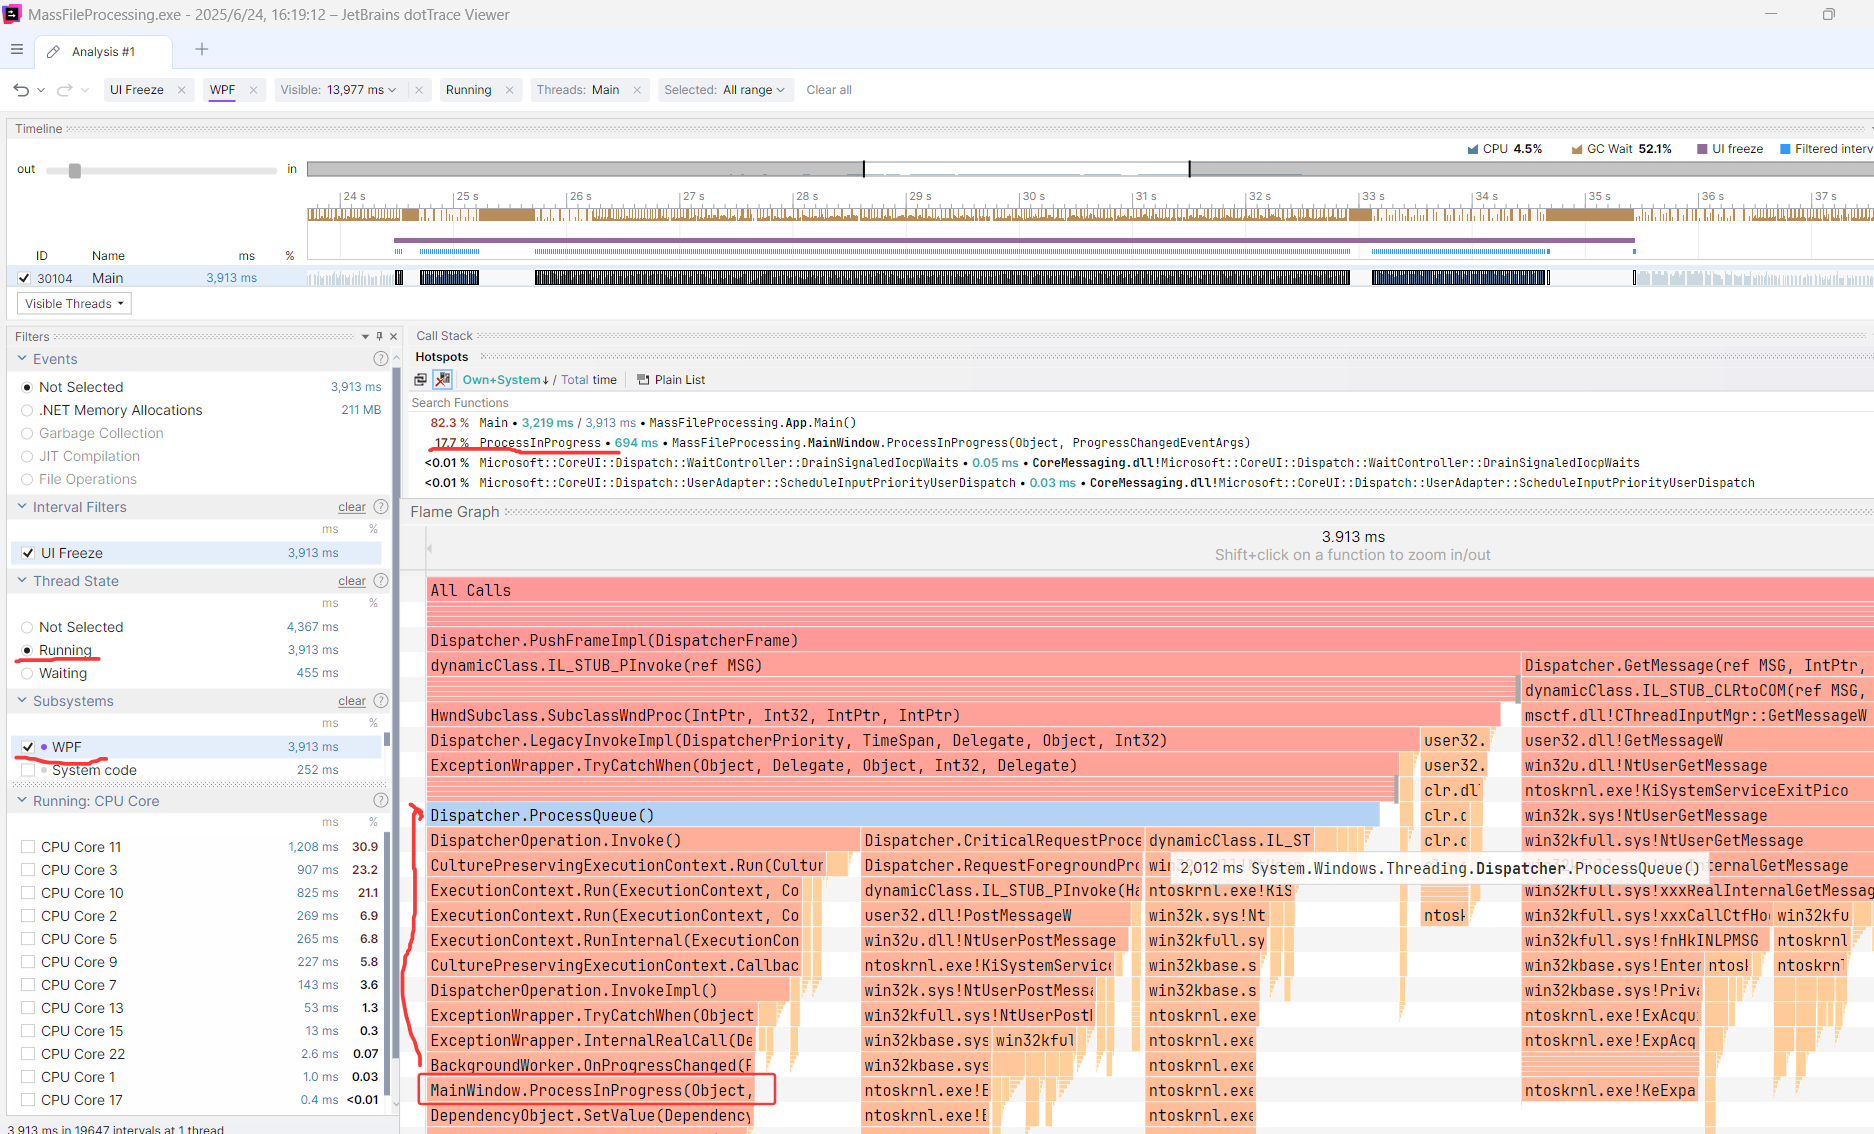Select .NET Memory Allocations event
Screen dimensions: 1874x1134
pyautogui.click(x=27, y=410)
